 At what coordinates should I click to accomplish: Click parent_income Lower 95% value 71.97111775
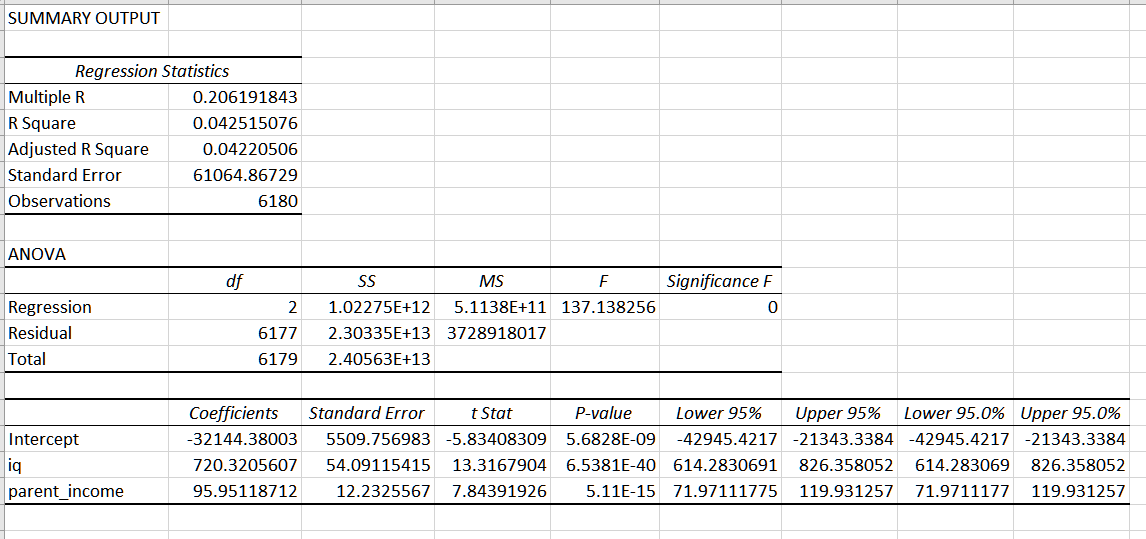tap(721, 491)
